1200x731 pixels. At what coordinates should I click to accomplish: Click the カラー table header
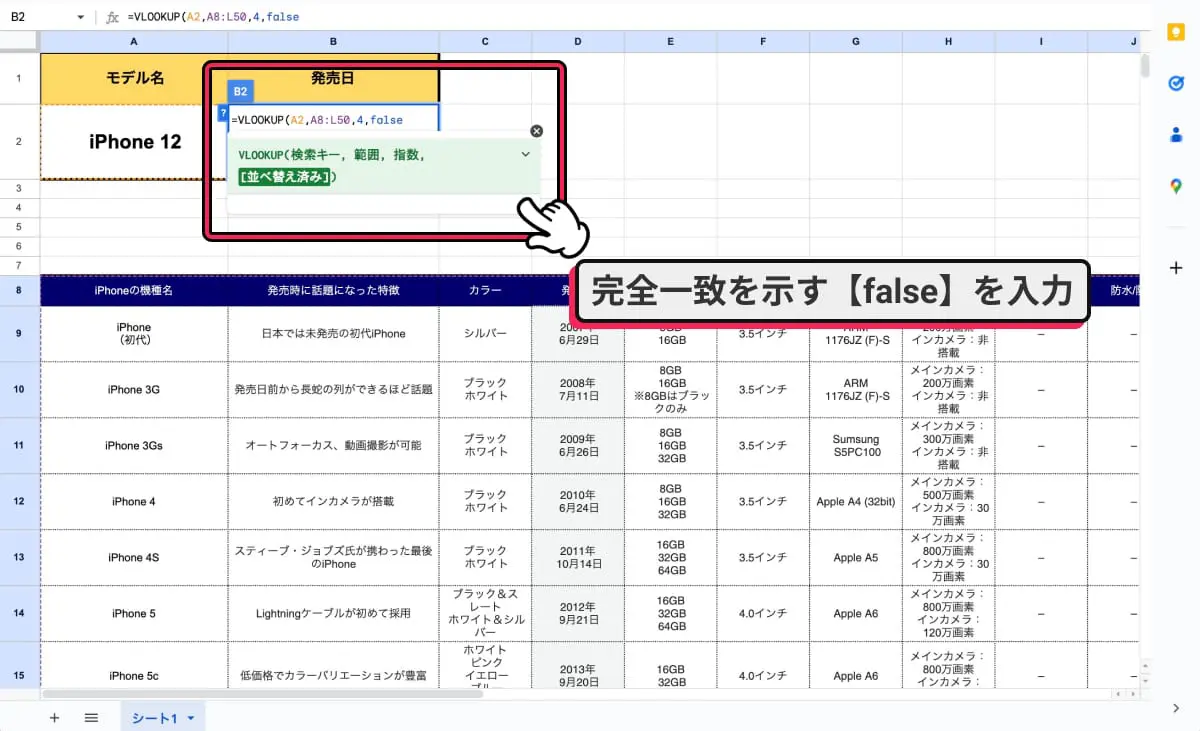click(x=485, y=290)
